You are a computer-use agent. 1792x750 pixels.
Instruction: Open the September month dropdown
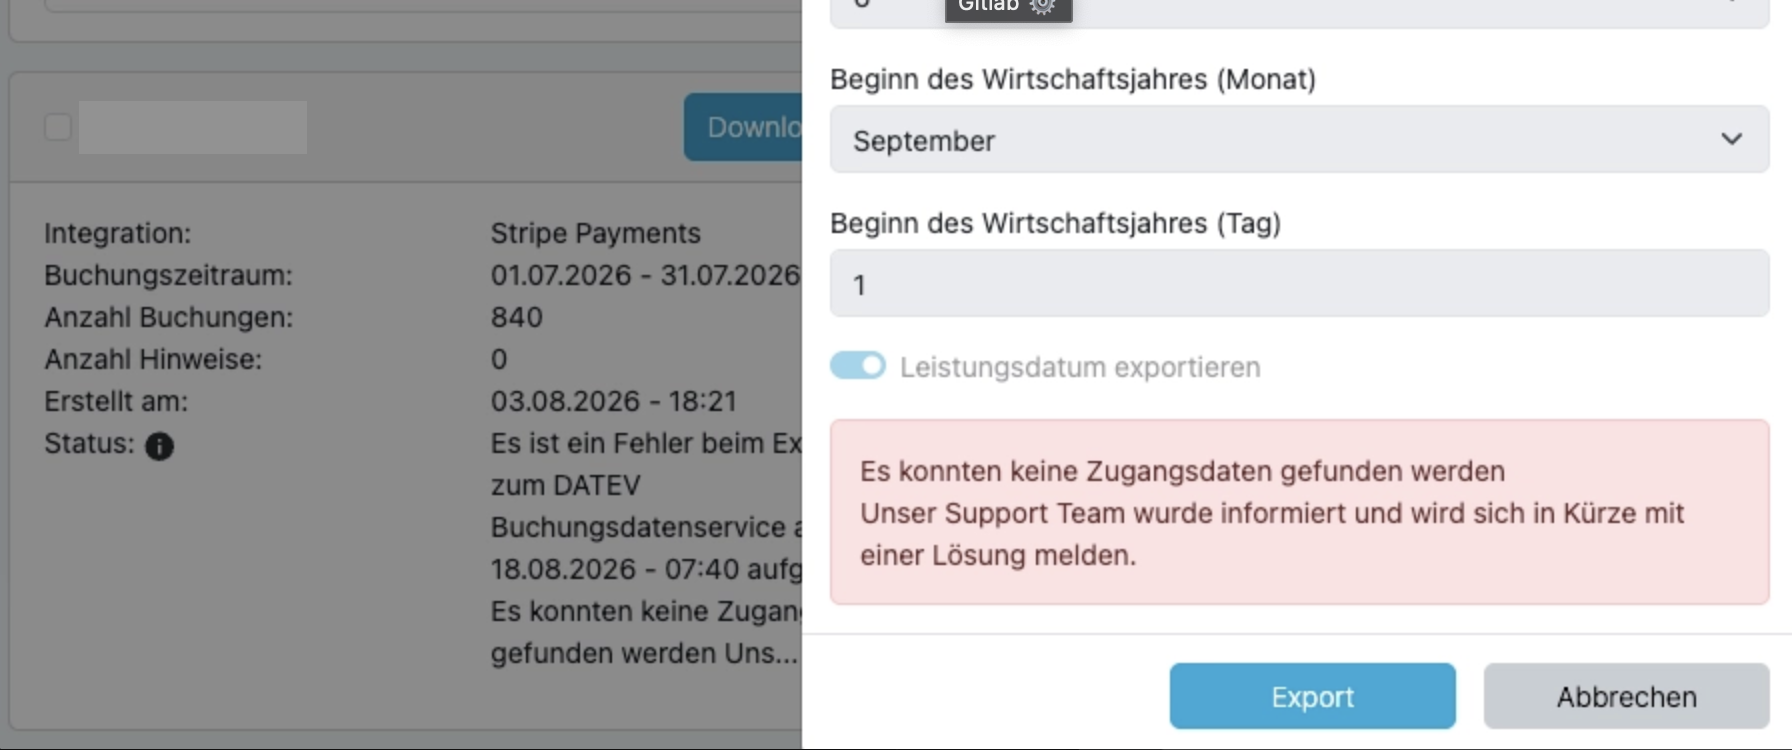click(1299, 140)
